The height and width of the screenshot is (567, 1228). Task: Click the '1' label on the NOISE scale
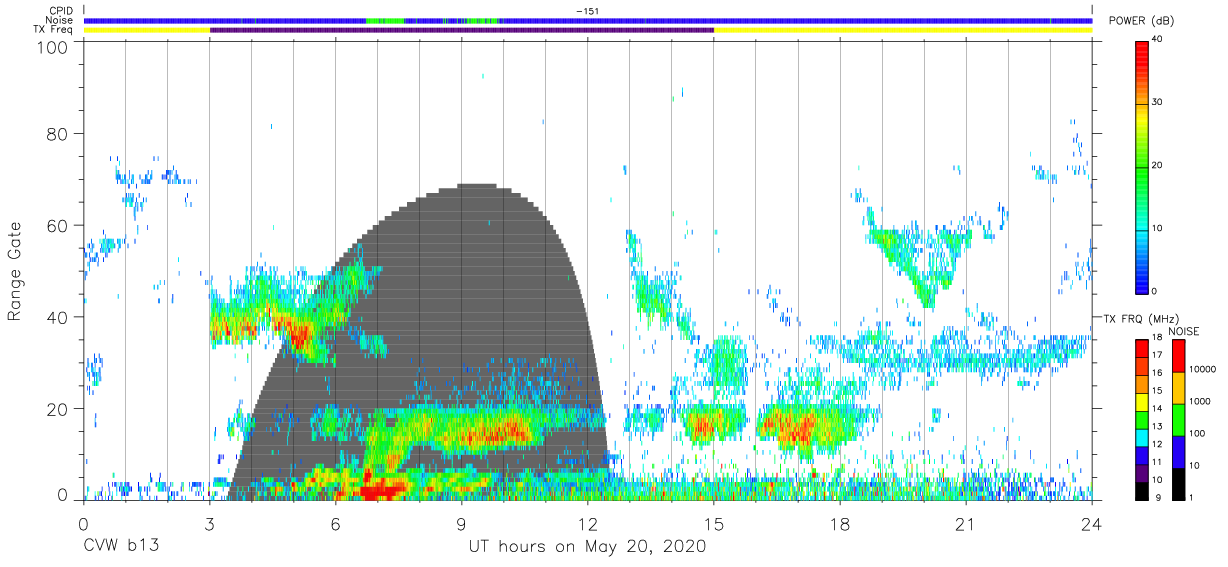coord(1192,498)
